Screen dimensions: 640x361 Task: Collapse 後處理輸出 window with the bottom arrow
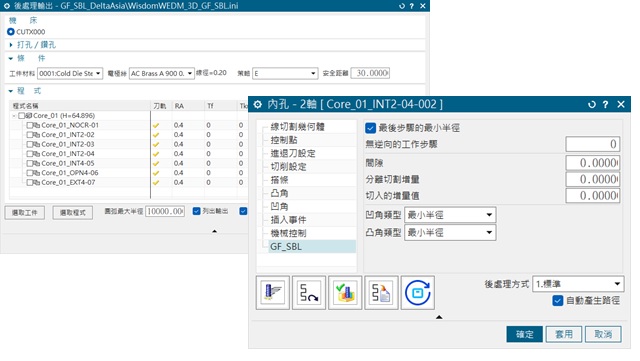click(x=215, y=231)
